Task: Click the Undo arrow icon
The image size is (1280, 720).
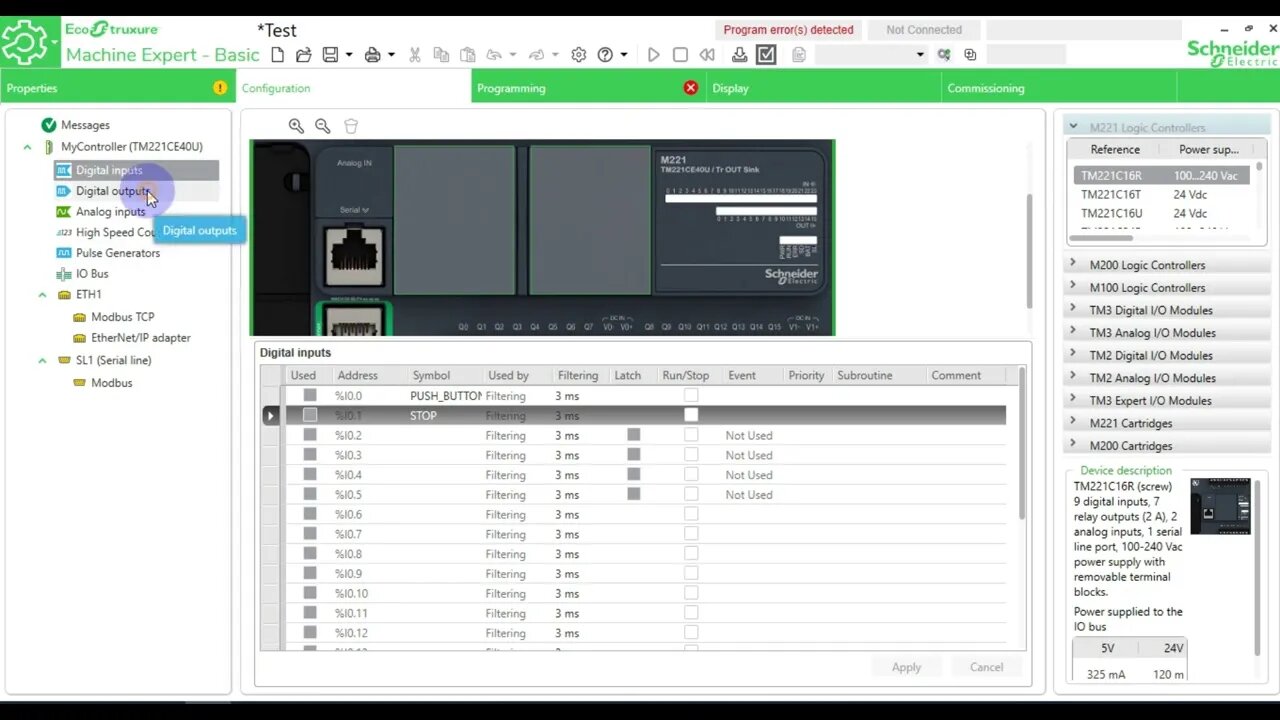Action: click(494, 55)
